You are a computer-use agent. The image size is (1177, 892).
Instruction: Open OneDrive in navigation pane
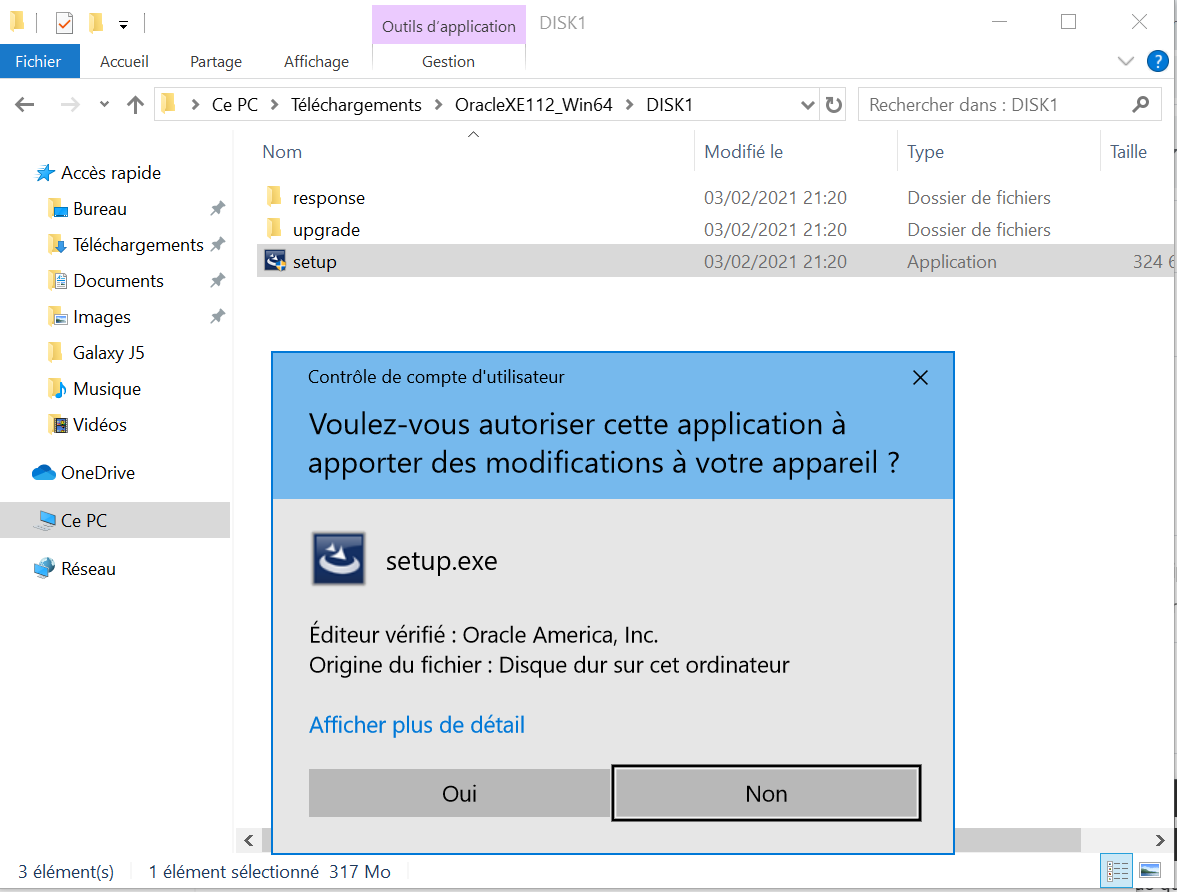click(98, 473)
